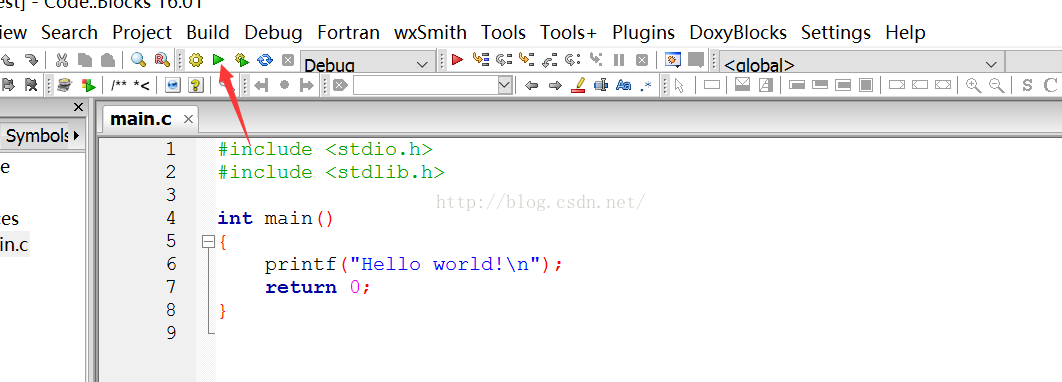The height and width of the screenshot is (382, 1062).
Task: Click the Copy icon
Action: click(85, 60)
